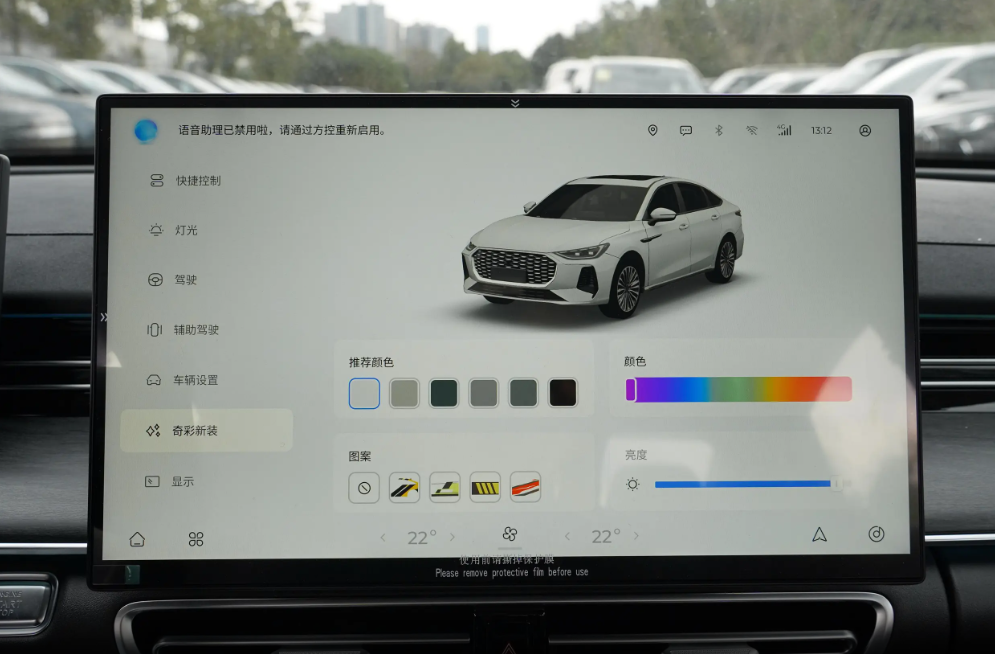Select the yellow-black hazard bars pattern
Image resolution: width=995 pixels, height=654 pixels.
coord(485,488)
